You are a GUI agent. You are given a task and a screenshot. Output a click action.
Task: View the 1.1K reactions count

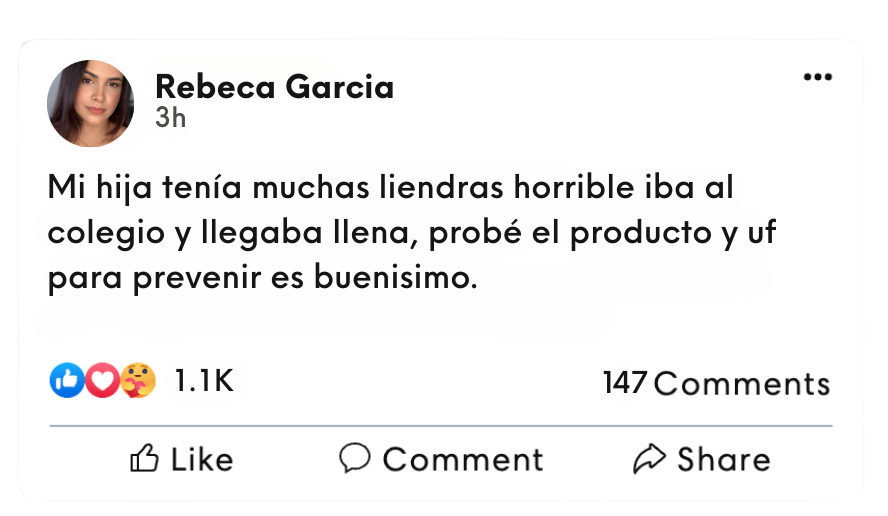pyautogui.click(x=204, y=380)
